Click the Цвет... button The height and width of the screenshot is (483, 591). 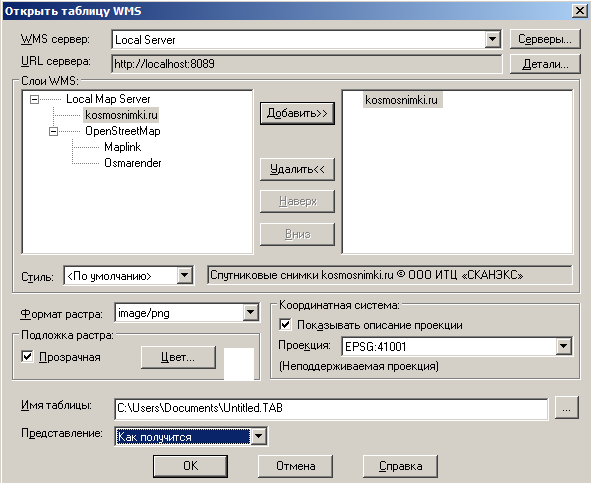point(178,357)
